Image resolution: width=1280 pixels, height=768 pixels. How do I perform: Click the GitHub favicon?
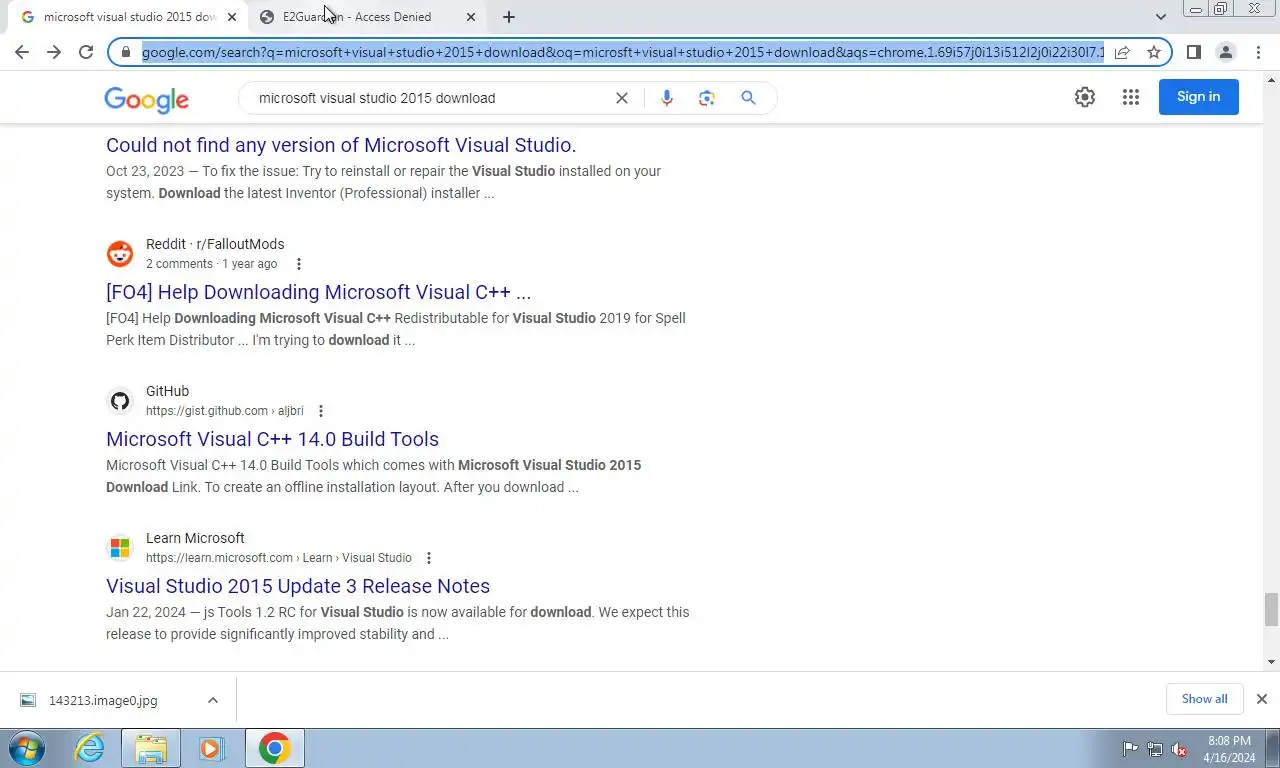pos(120,401)
